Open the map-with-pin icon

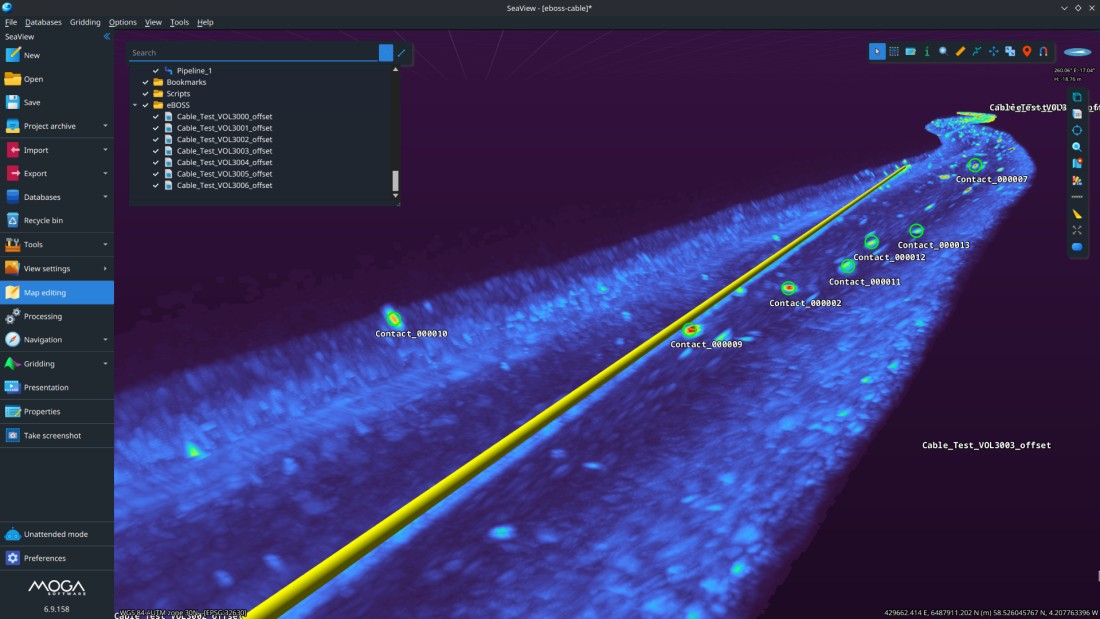[1077, 164]
